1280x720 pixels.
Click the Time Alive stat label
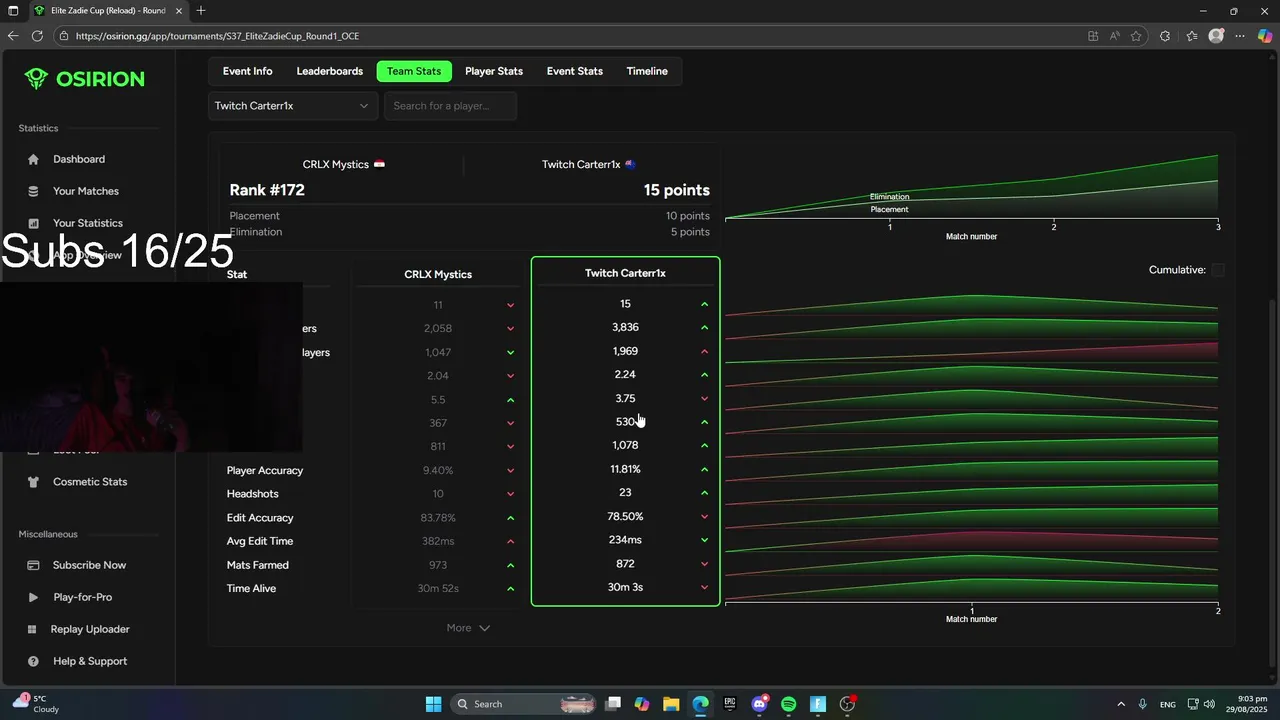click(x=251, y=589)
